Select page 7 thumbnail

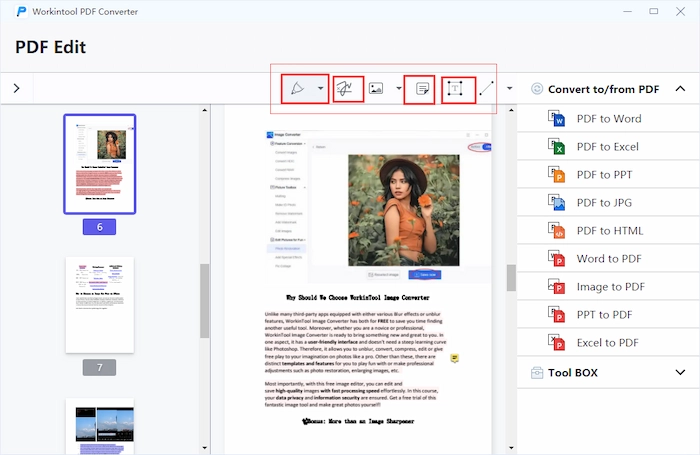pos(100,305)
